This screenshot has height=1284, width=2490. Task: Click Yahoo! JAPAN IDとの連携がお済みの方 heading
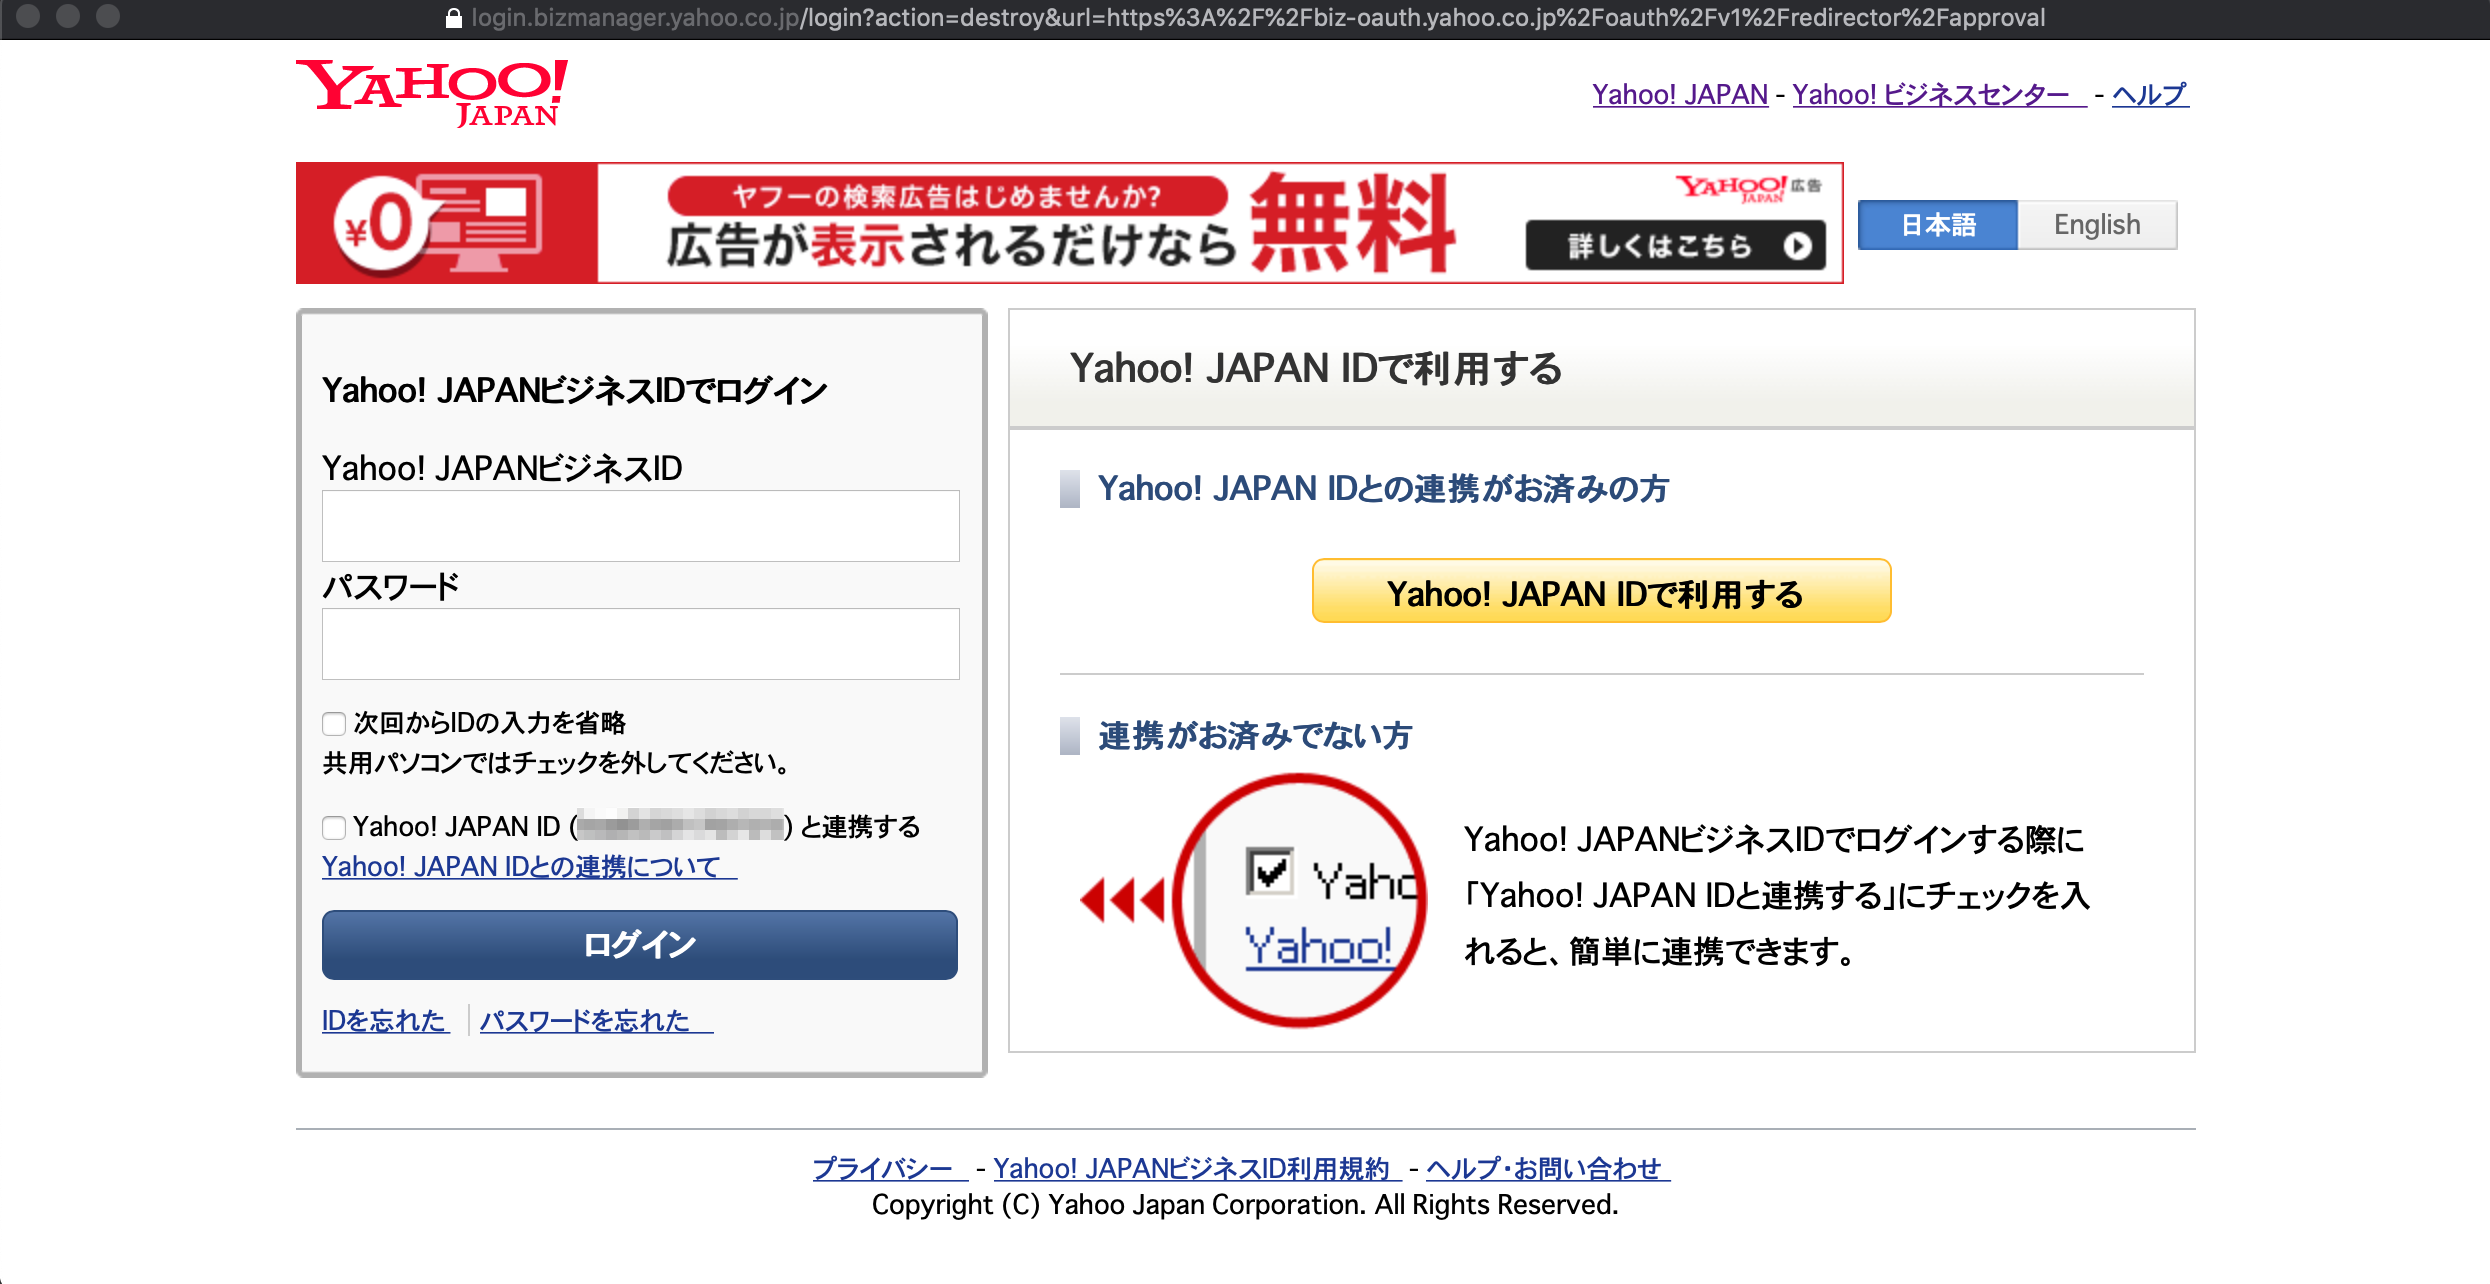click(1383, 489)
